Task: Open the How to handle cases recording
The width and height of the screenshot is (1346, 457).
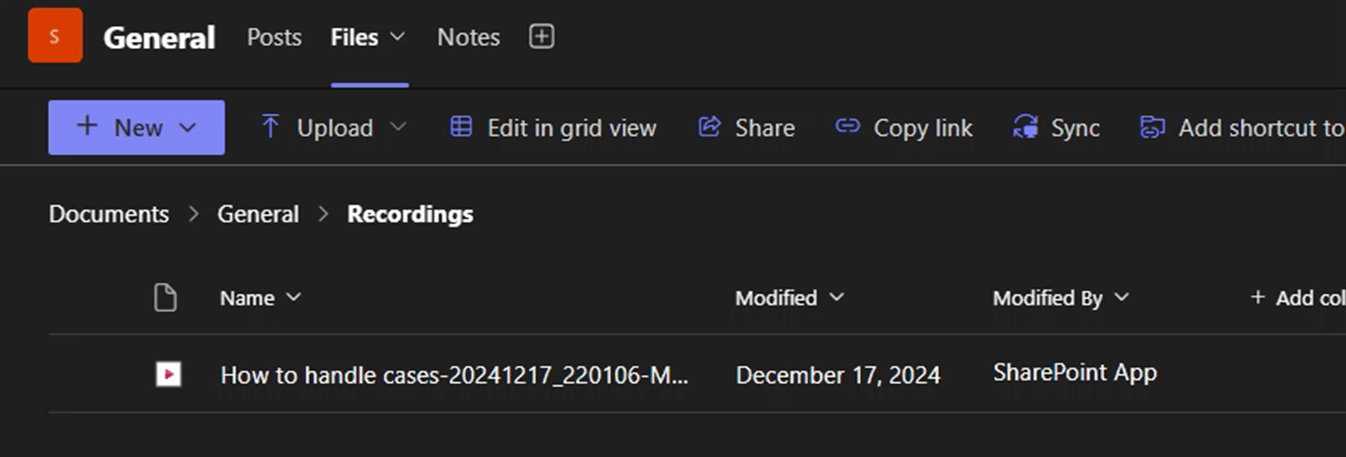Action: coord(454,375)
